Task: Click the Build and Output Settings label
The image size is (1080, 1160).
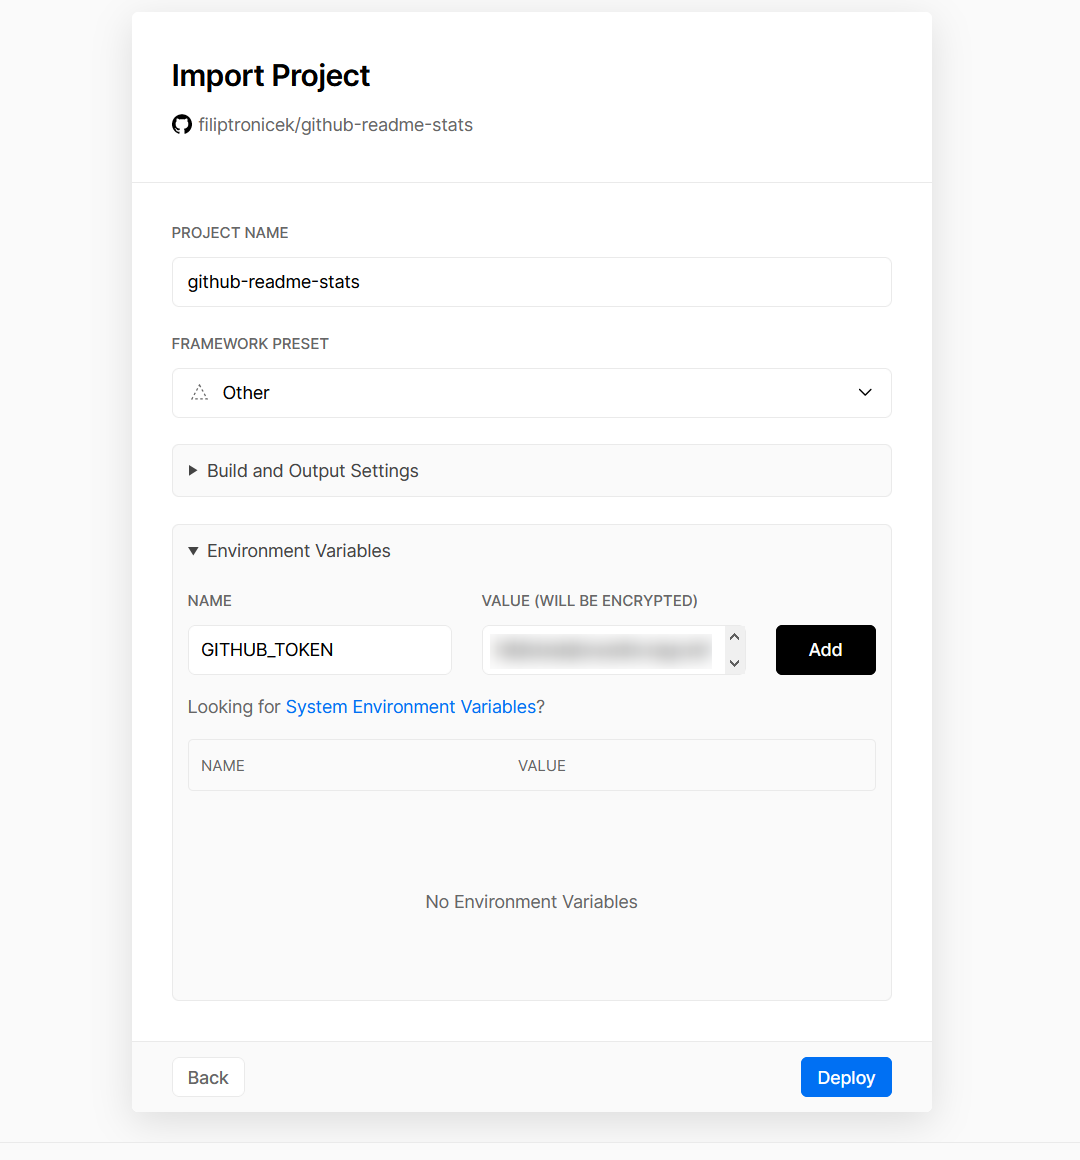Action: (x=312, y=471)
